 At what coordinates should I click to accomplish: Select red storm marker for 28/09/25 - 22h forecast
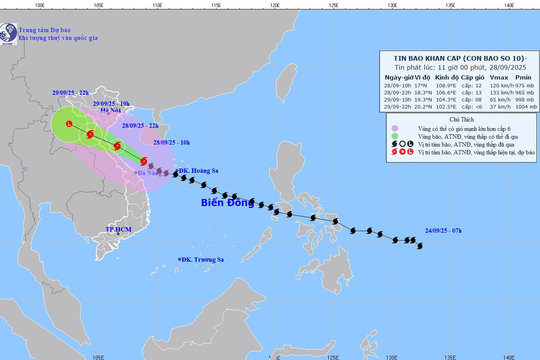click(x=117, y=146)
